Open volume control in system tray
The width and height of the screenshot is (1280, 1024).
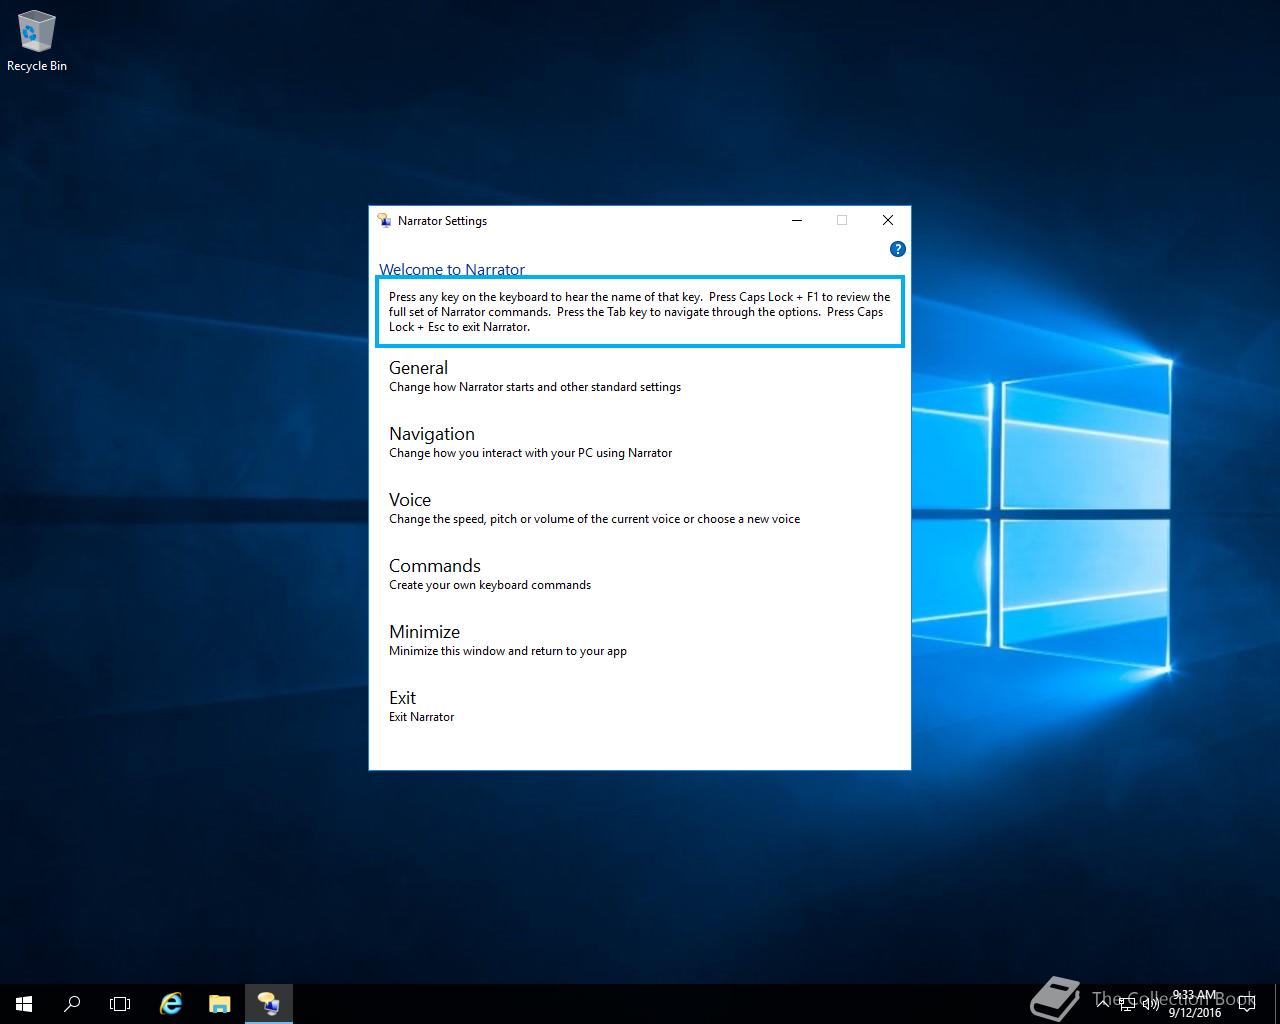point(1151,1004)
